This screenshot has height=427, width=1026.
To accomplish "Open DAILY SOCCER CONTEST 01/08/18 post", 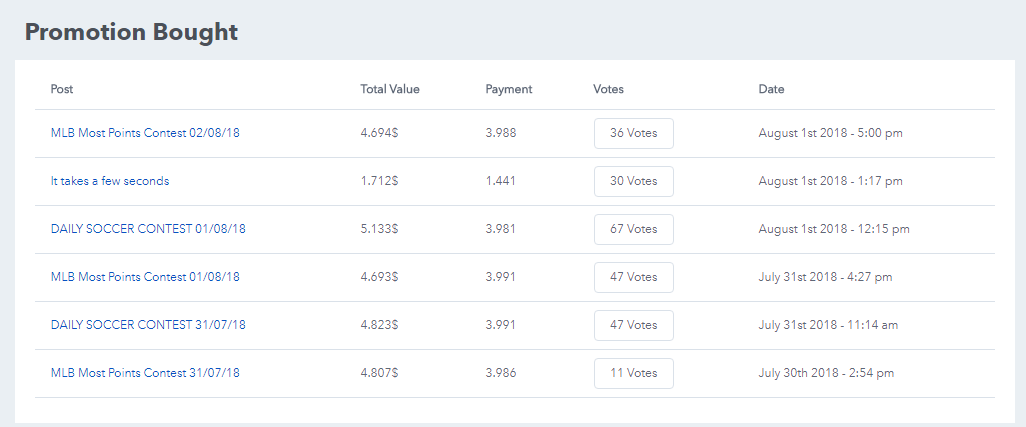I will [x=148, y=229].
